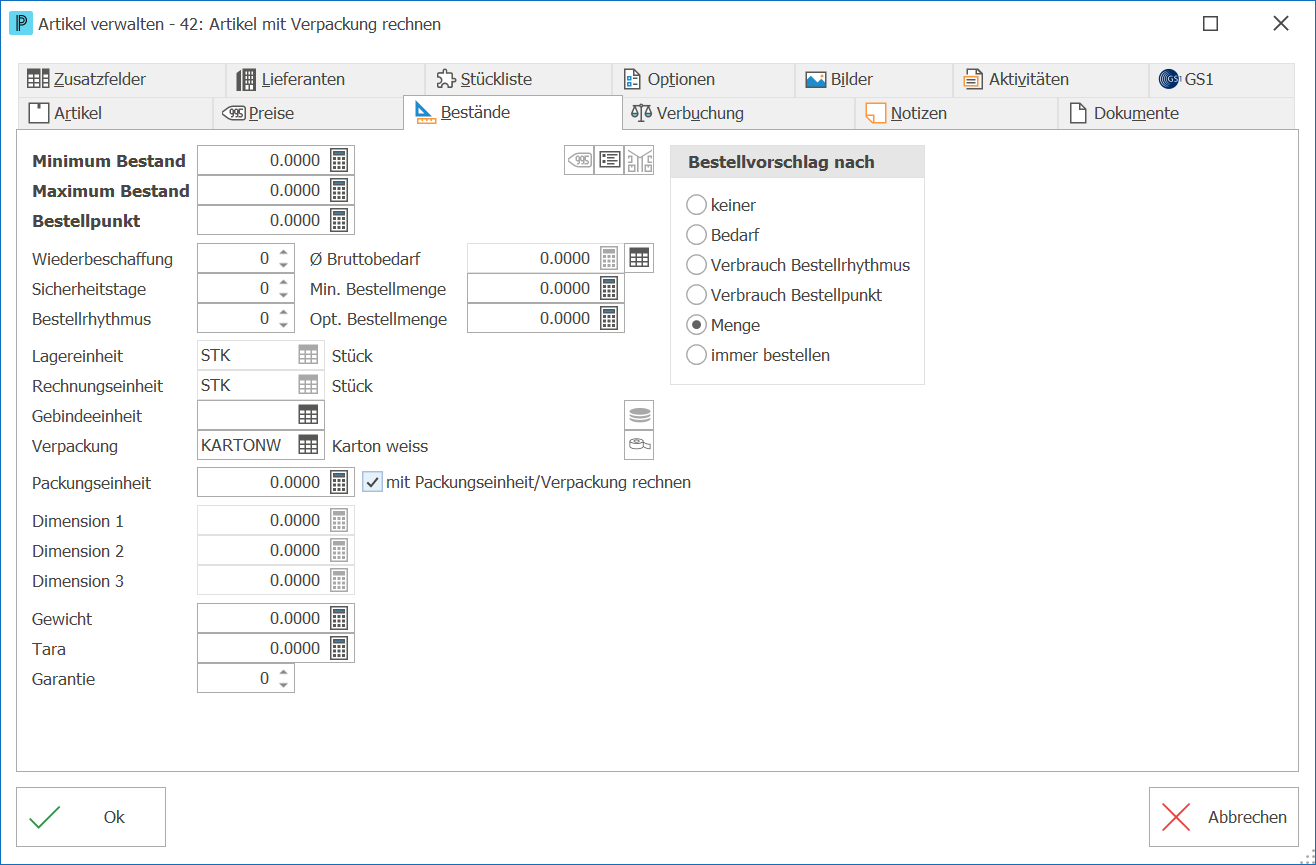Open the Zusatzfelder tab

tap(121, 79)
